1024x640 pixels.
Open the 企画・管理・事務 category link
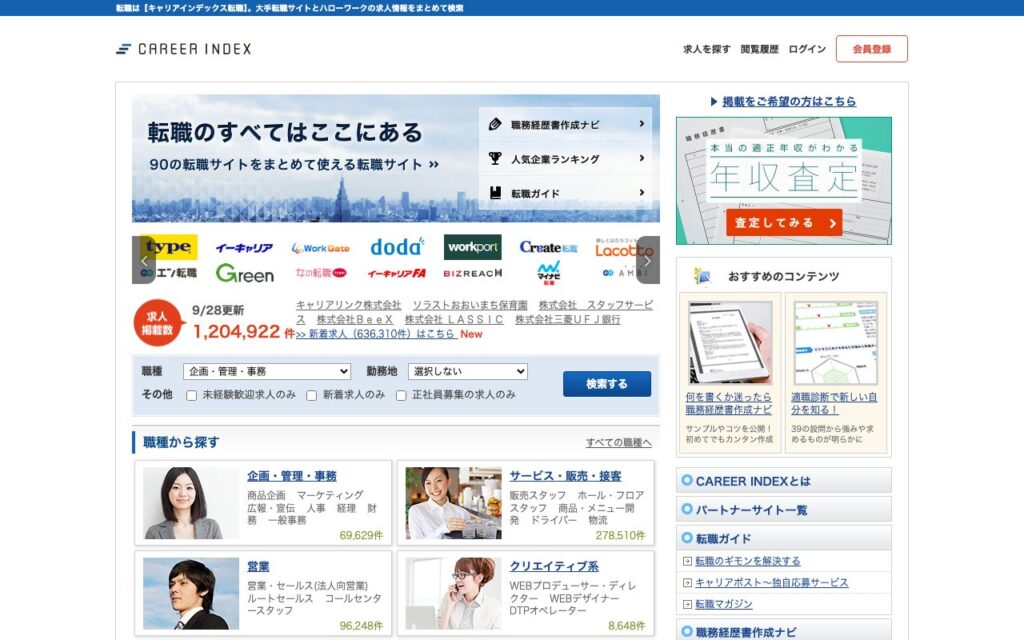[x=292, y=476]
